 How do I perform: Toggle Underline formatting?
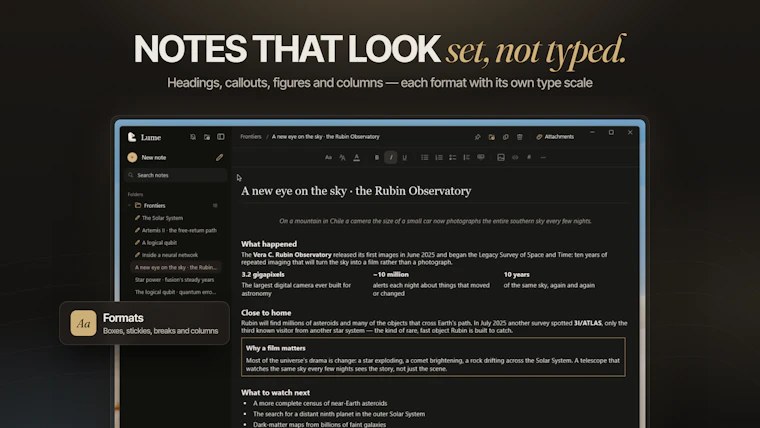coord(405,157)
